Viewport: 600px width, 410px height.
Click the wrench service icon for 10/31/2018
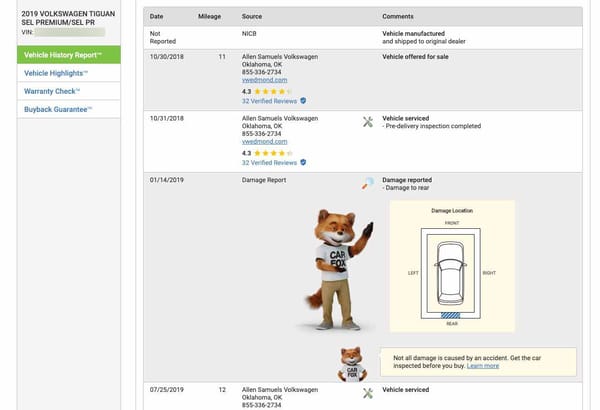point(368,122)
